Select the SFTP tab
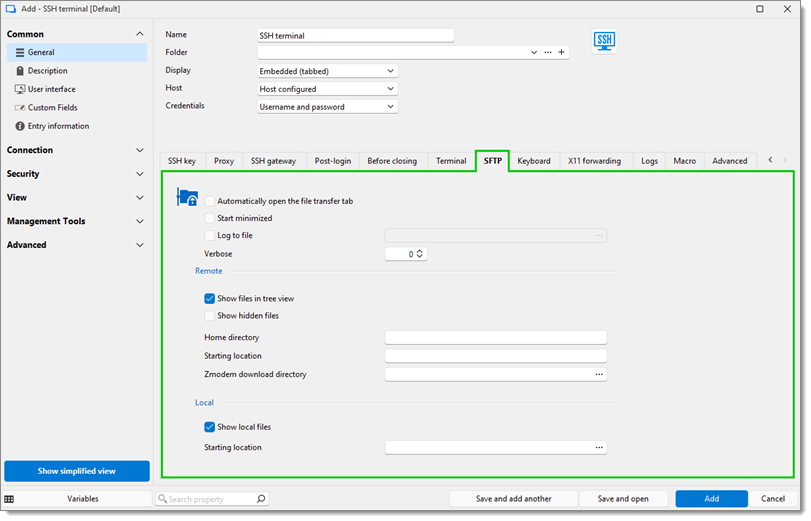 (x=492, y=161)
